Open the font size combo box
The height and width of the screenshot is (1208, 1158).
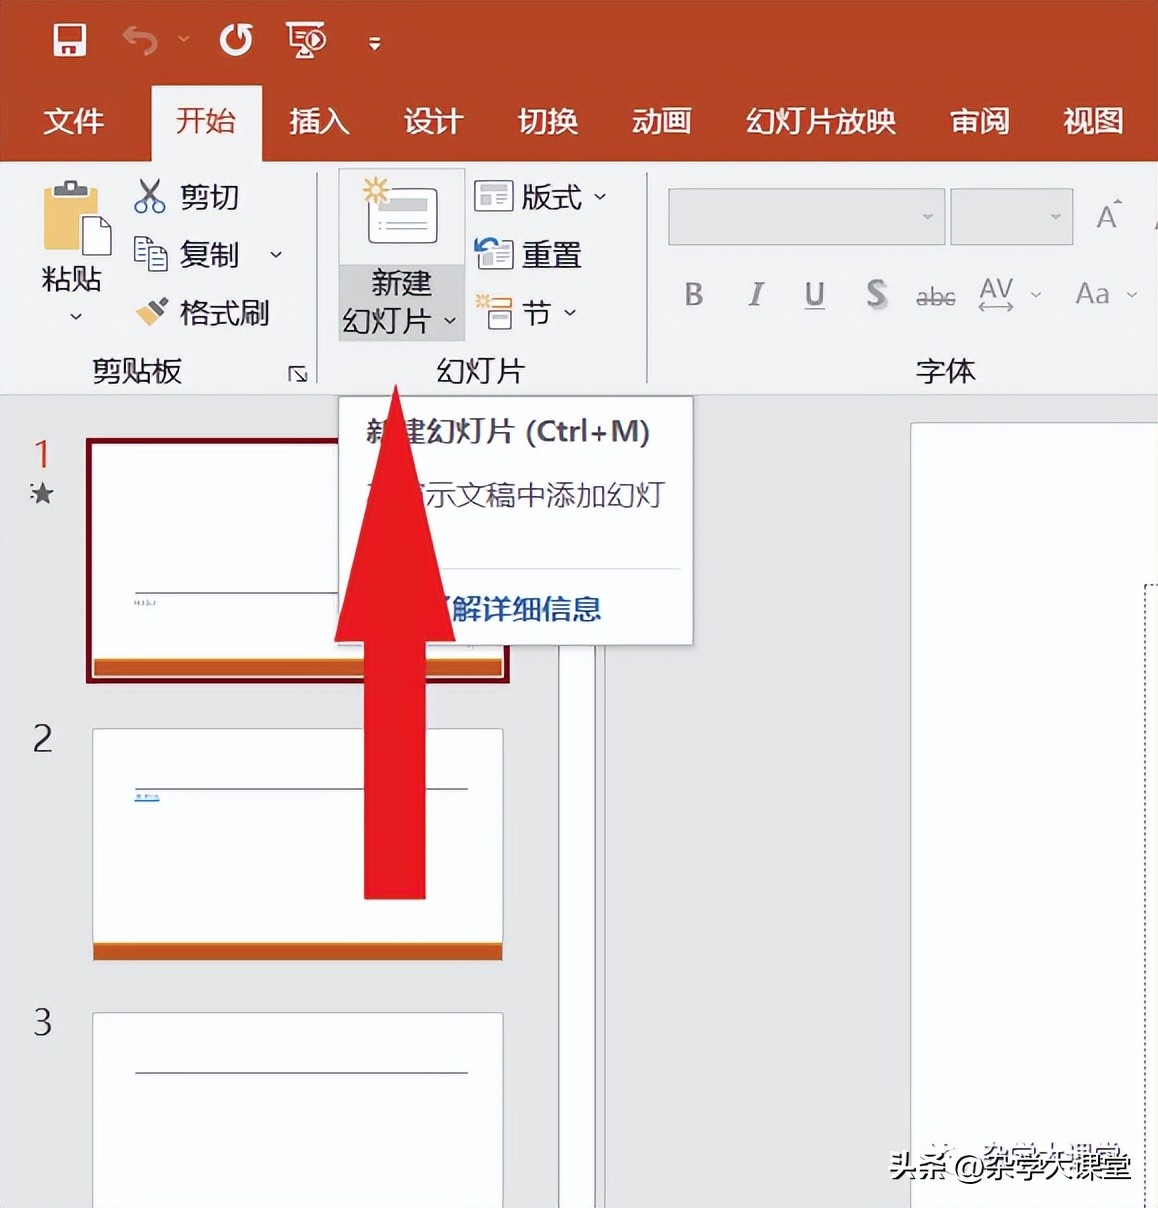1011,216
